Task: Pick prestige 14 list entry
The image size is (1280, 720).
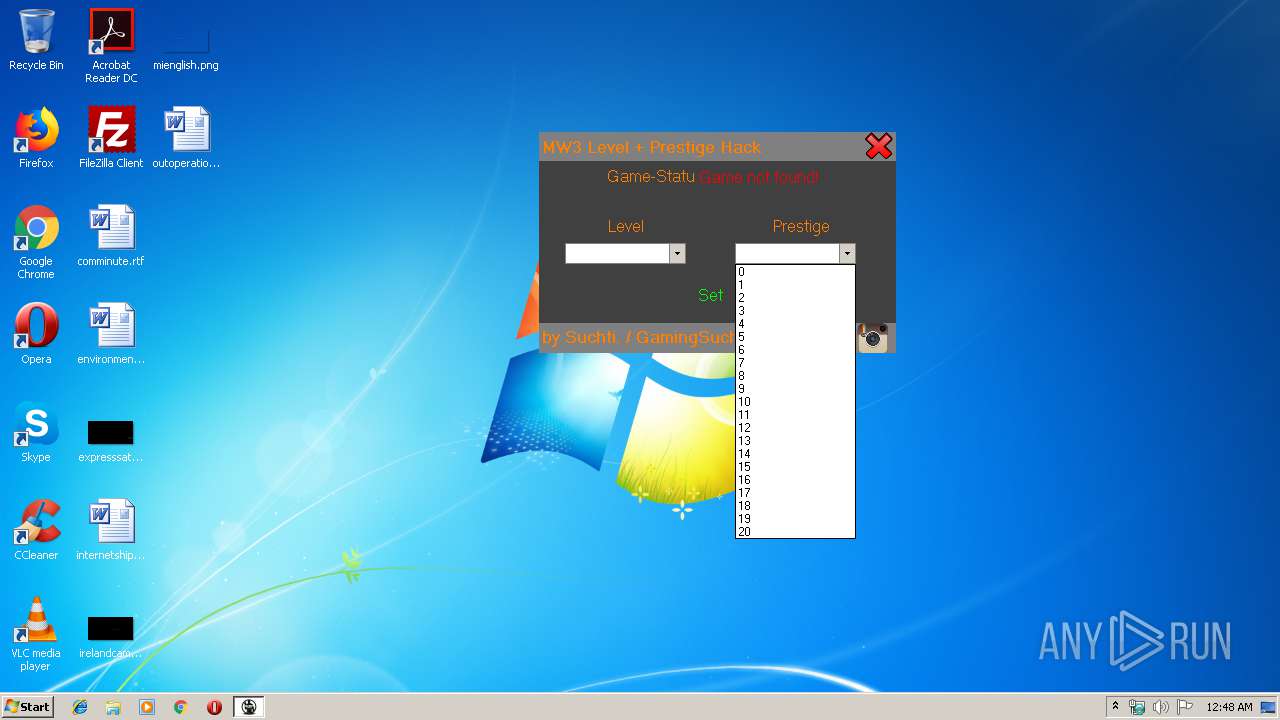Action: (795, 454)
